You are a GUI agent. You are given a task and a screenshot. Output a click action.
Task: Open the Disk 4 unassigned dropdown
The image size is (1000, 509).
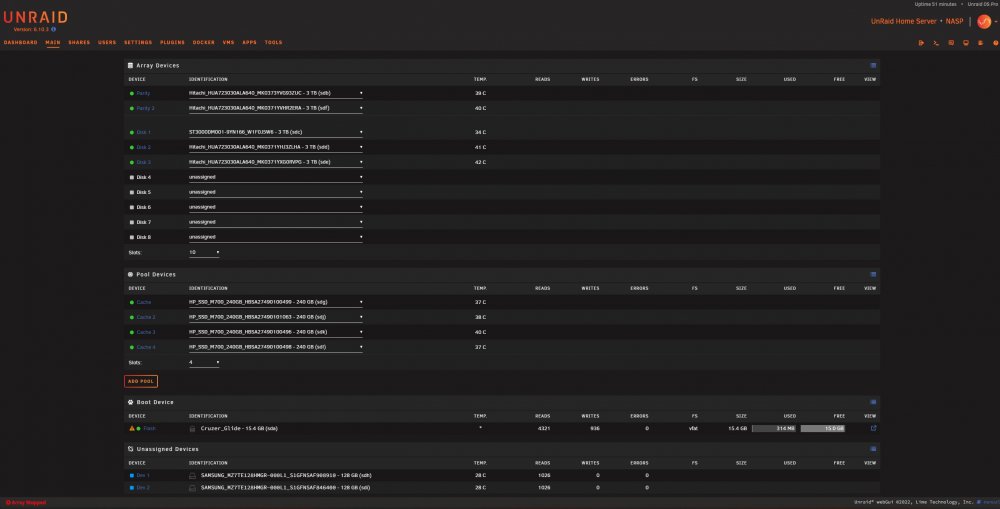point(276,177)
